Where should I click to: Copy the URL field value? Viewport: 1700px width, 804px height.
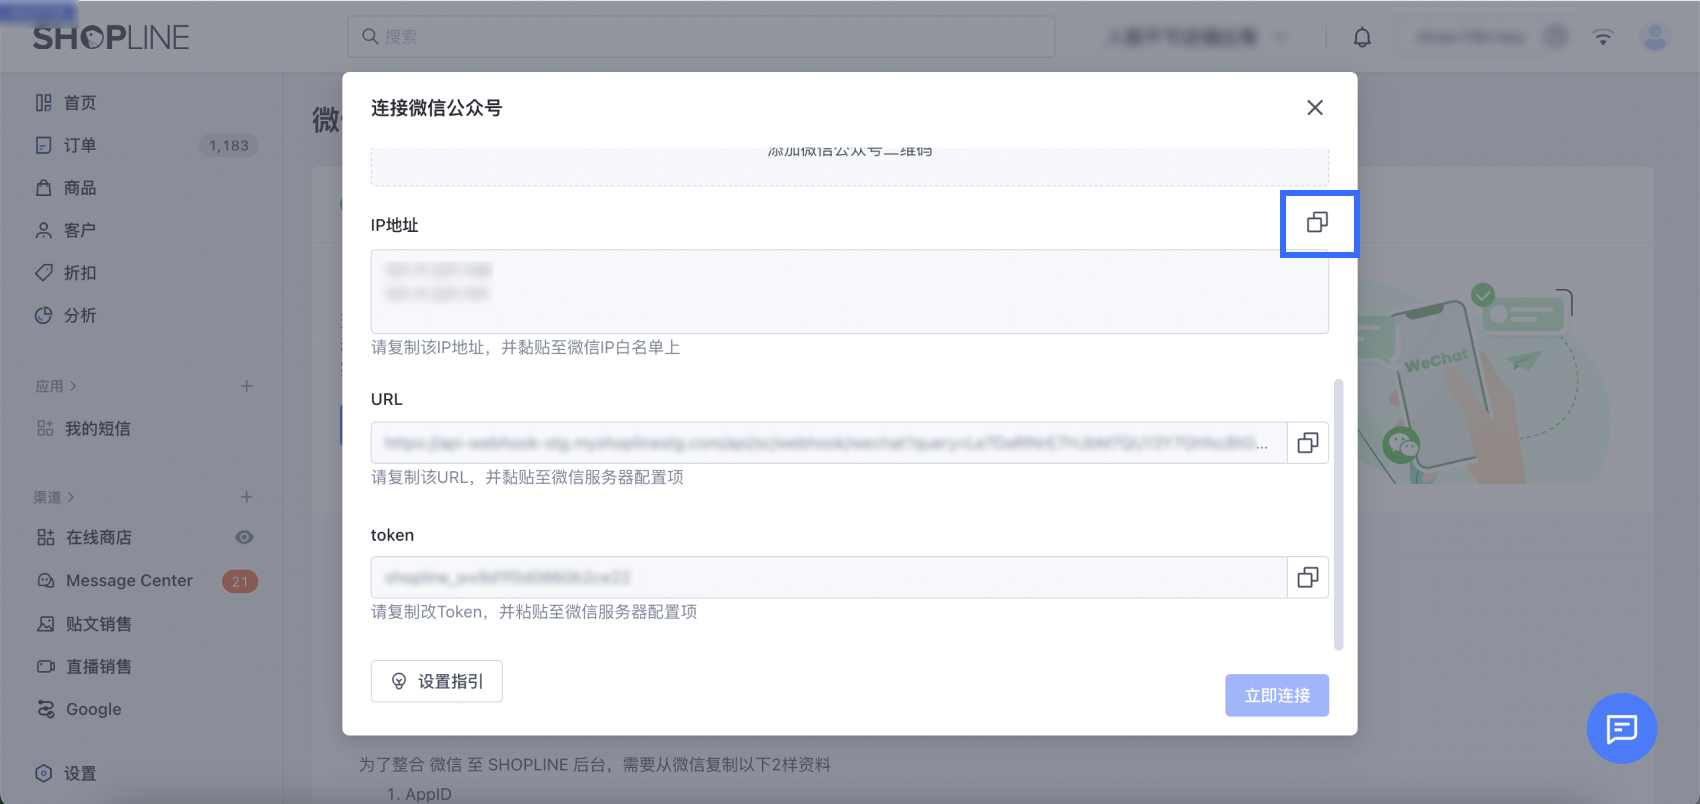point(1307,443)
